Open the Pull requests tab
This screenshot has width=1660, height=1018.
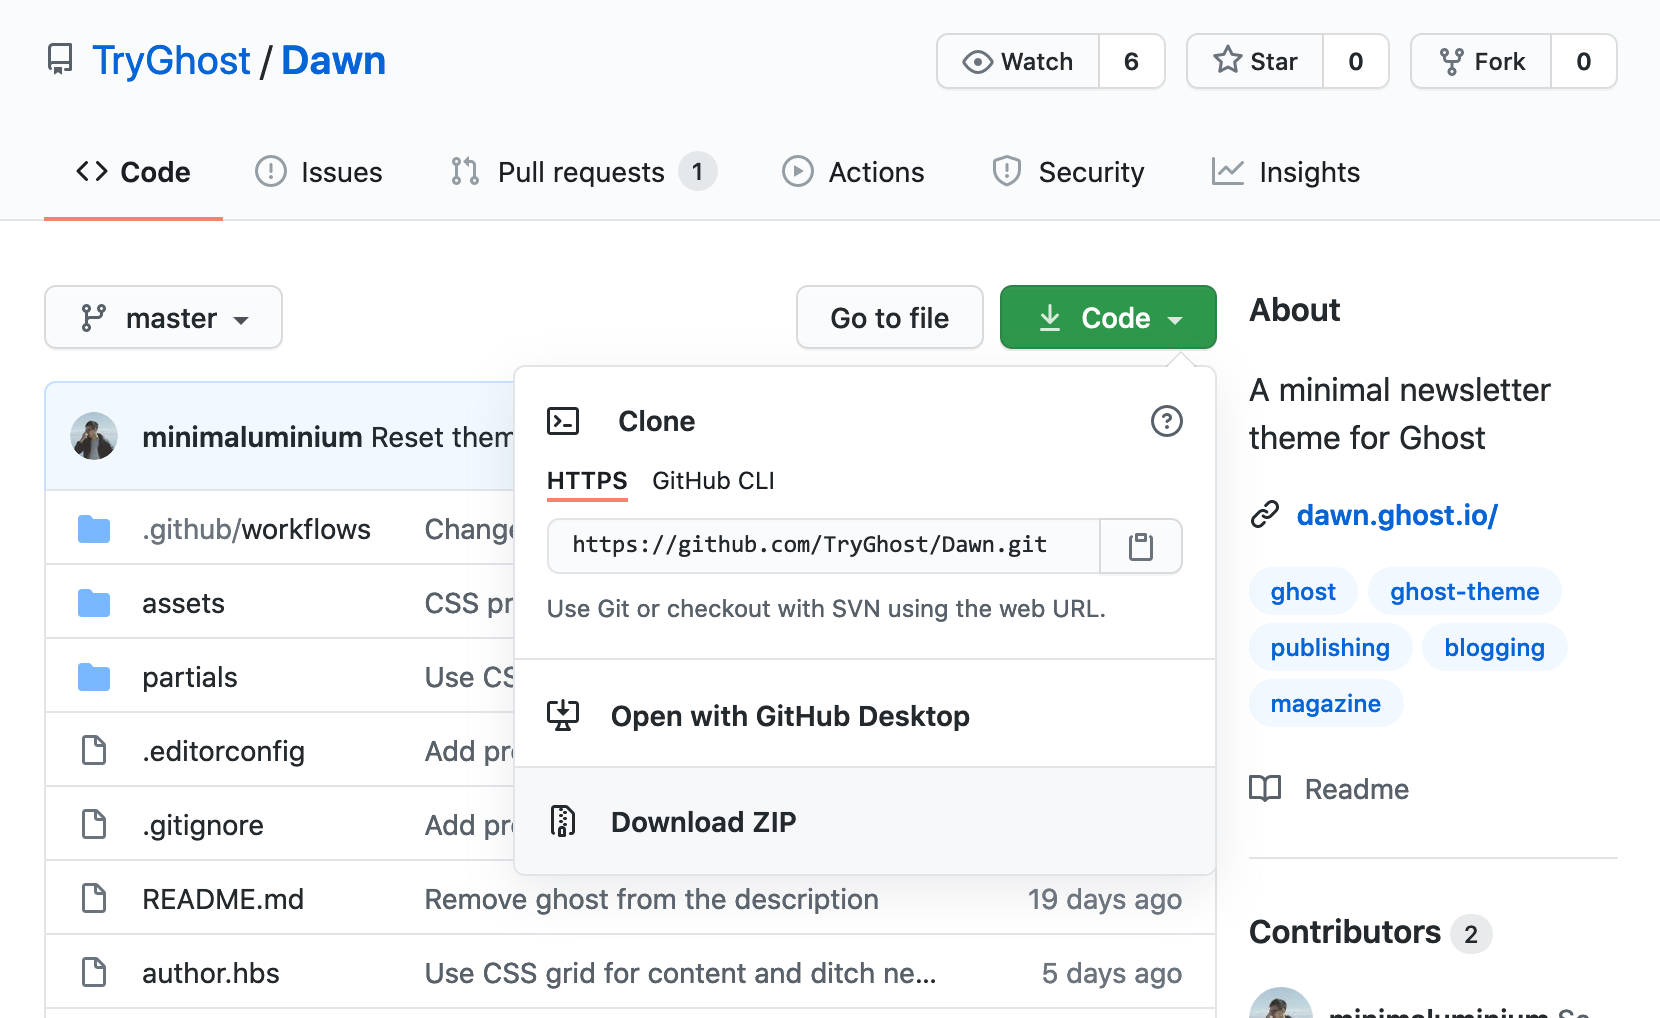click(x=583, y=172)
